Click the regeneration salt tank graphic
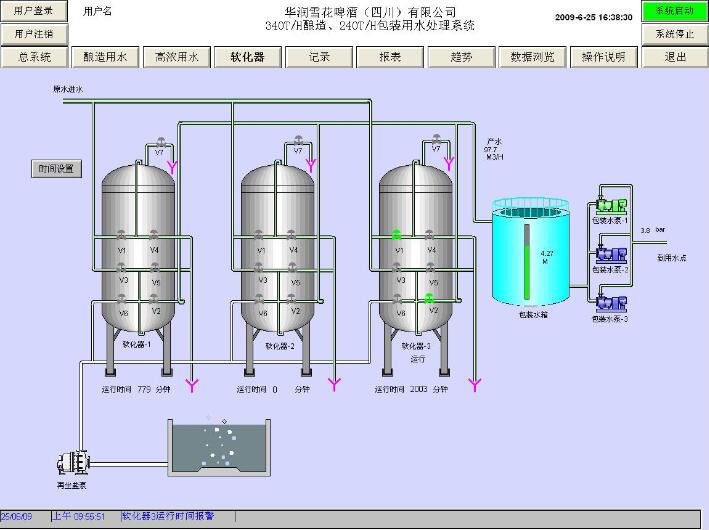The width and height of the screenshot is (709, 530). pyautogui.click(x=219, y=447)
